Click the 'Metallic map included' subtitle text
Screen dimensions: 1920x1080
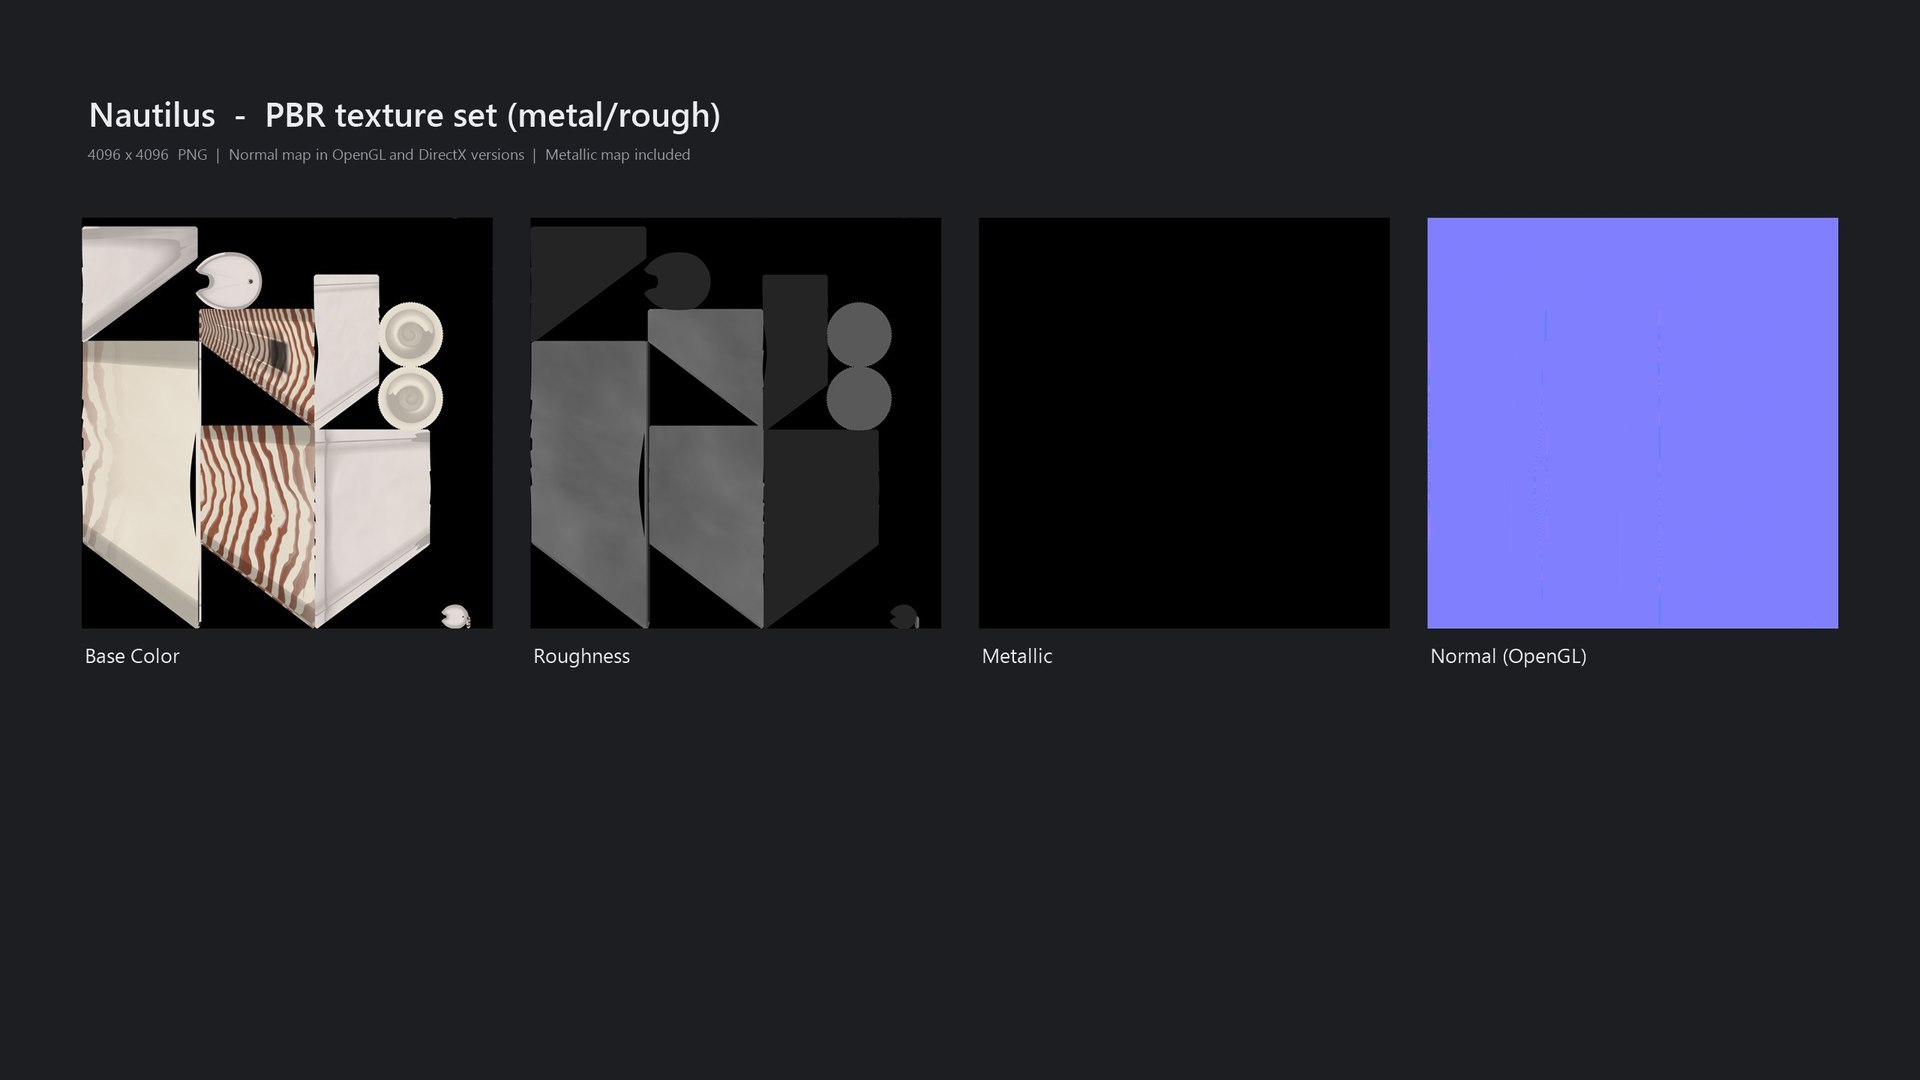click(617, 155)
